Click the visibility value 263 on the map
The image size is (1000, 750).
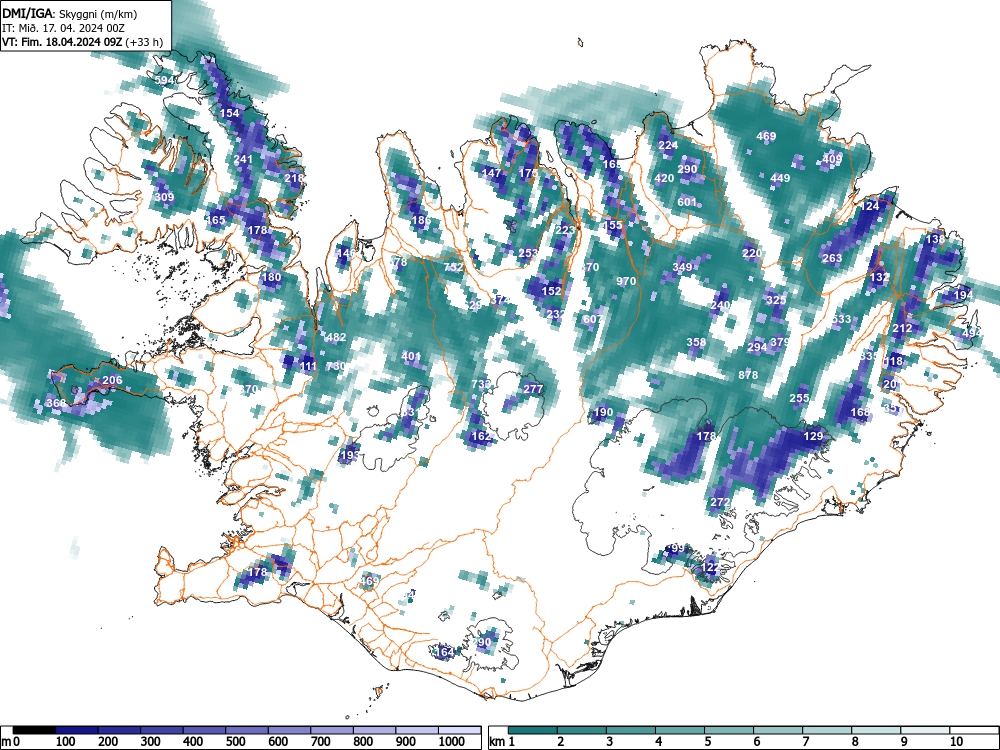pyautogui.click(x=832, y=258)
